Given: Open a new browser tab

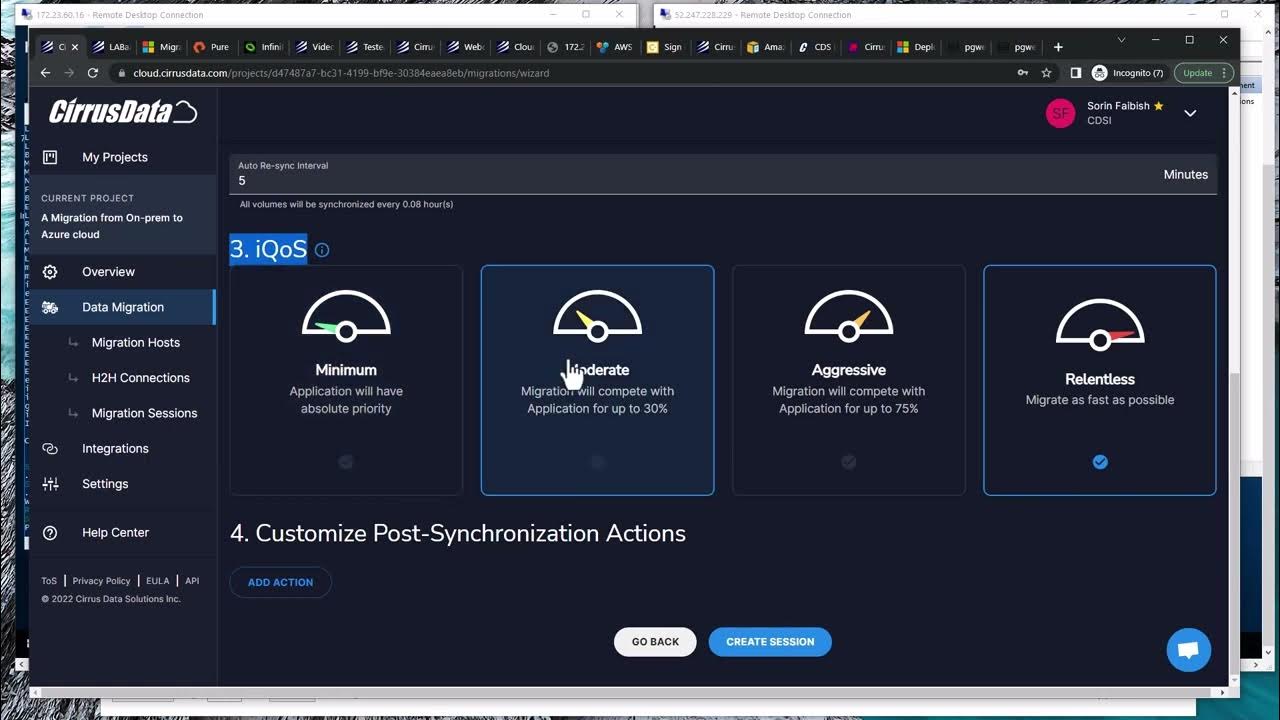Looking at the screenshot, I should click(1059, 47).
